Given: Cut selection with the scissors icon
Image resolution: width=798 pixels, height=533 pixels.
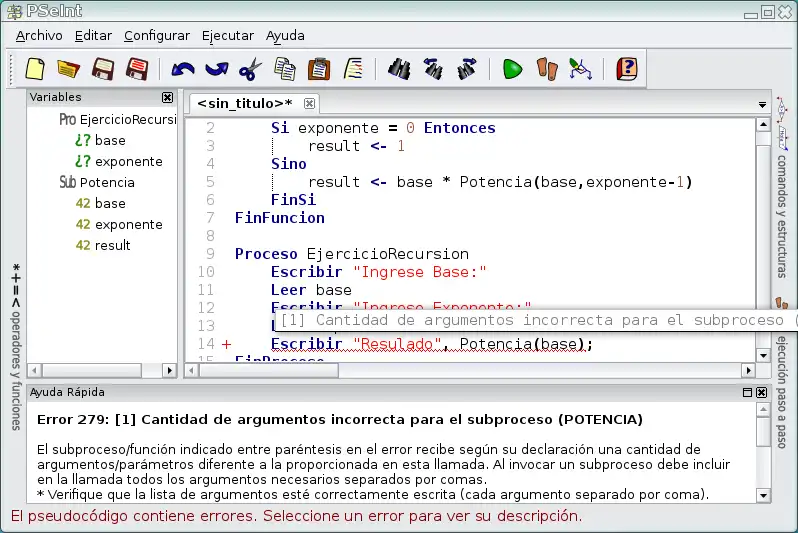Looking at the screenshot, I should pyautogui.click(x=250, y=69).
